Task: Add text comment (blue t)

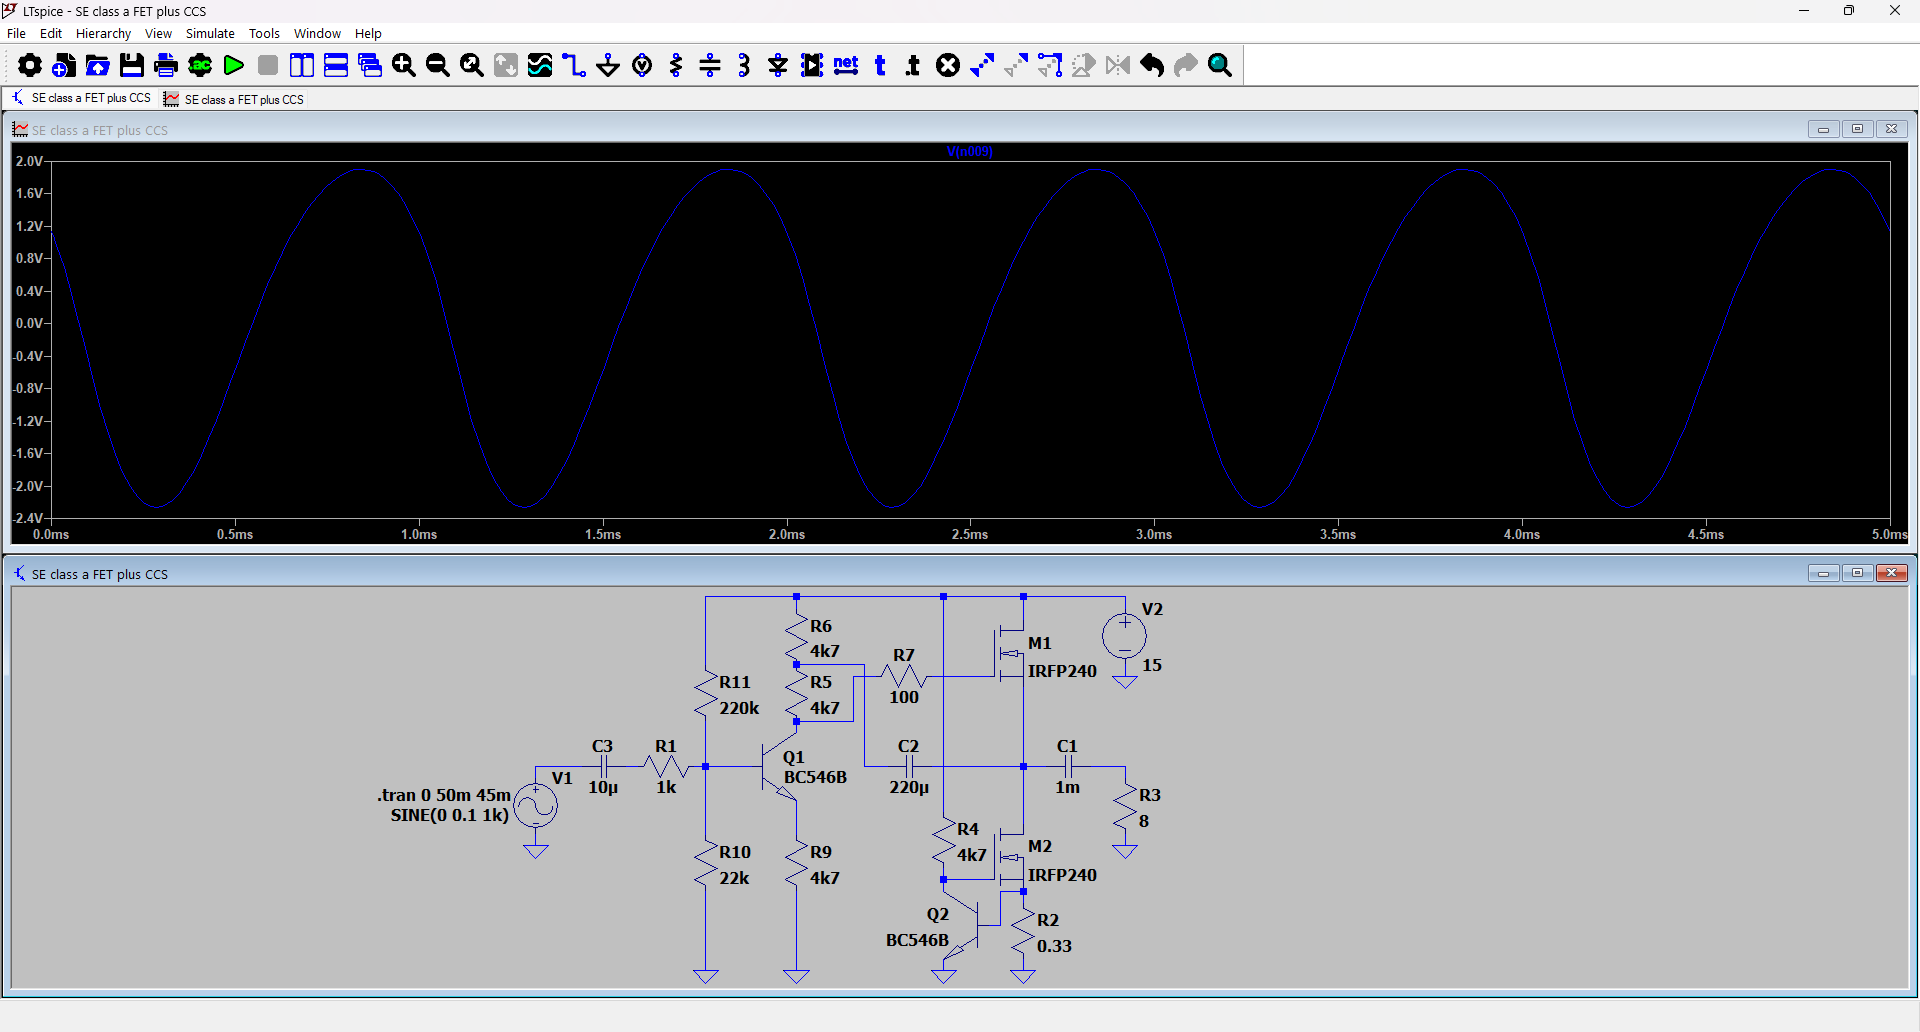Action: (880, 66)
